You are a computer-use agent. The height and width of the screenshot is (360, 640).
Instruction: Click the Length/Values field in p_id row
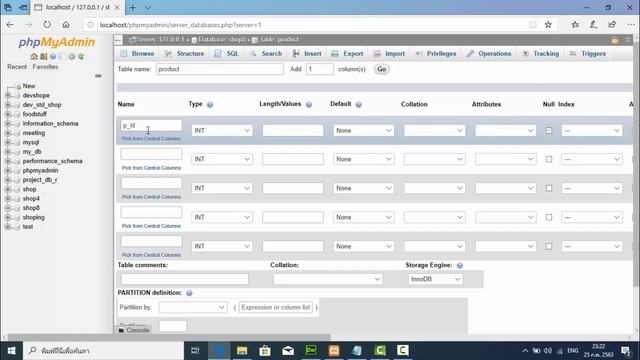click(x=293, y=131)
